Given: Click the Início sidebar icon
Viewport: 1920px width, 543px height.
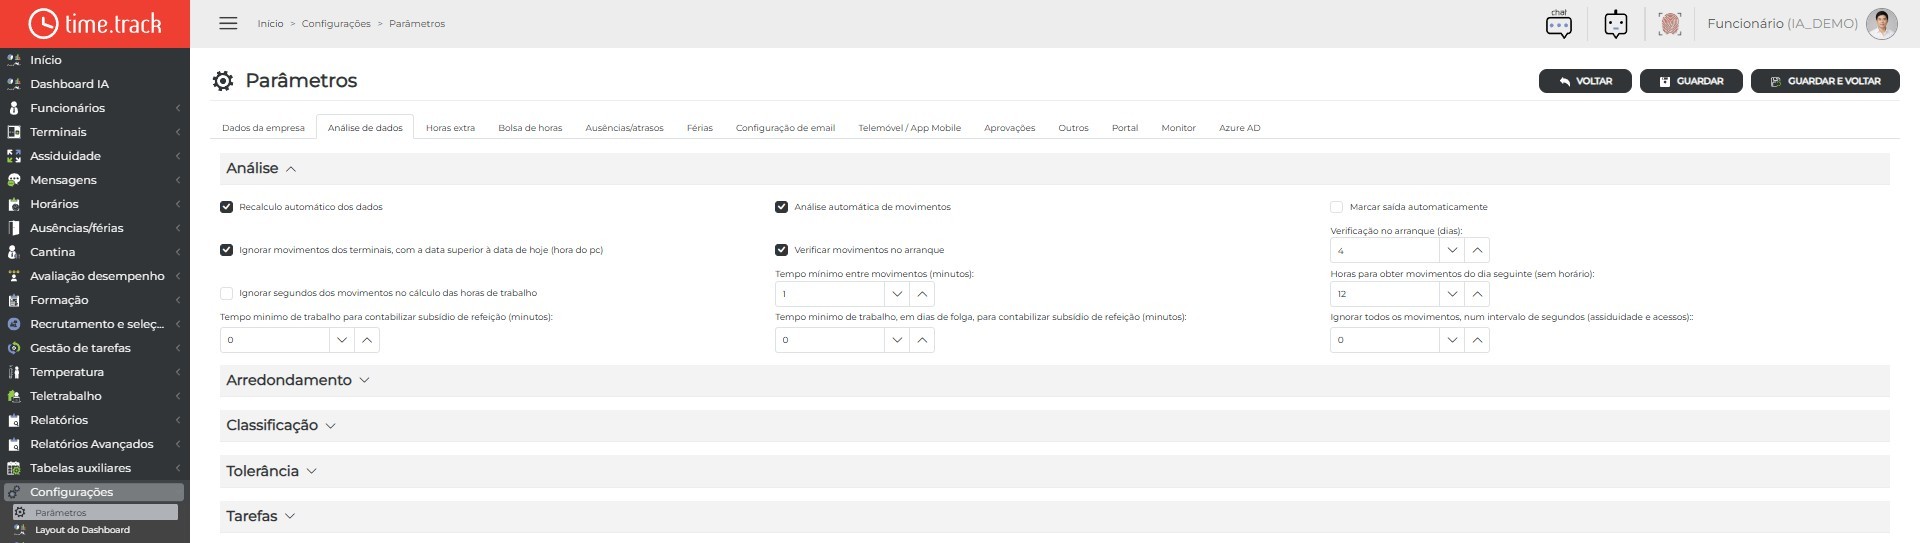Looking at the screenshot, I should pyautogui.click(x=14, y=60).
